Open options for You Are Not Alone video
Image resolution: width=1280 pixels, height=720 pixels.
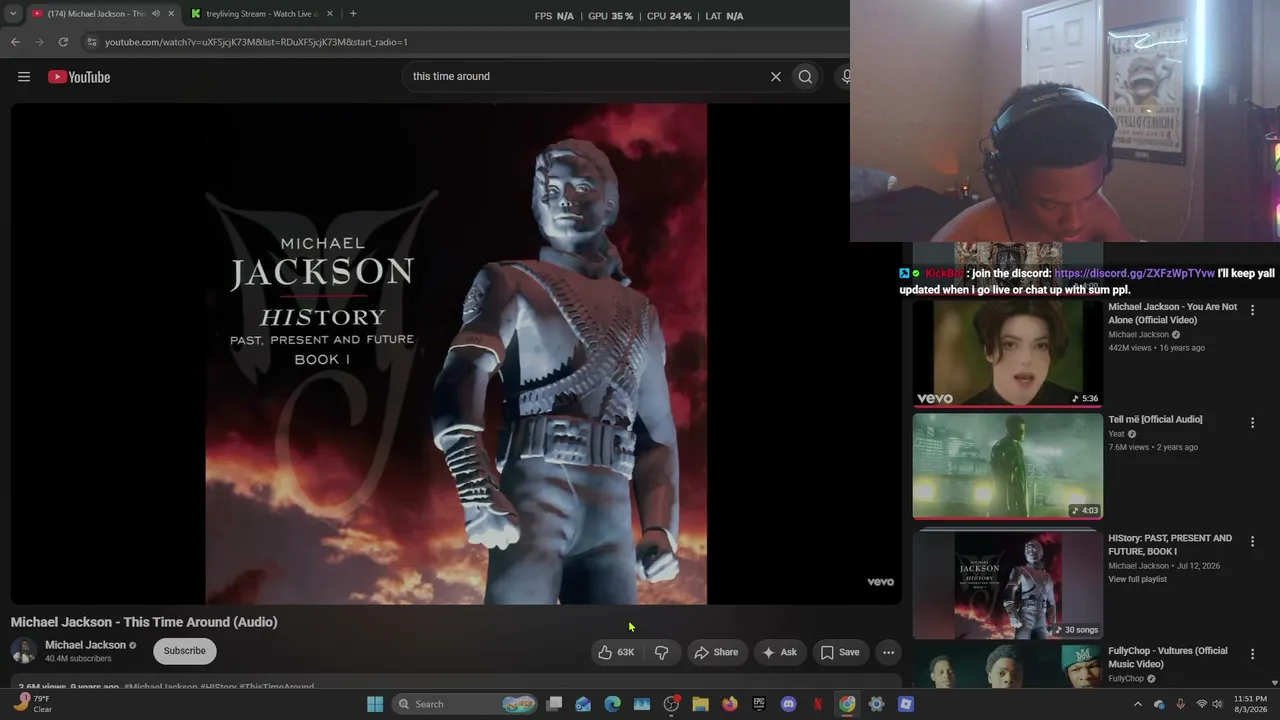pyautogui.click(x=1252, y=310)
